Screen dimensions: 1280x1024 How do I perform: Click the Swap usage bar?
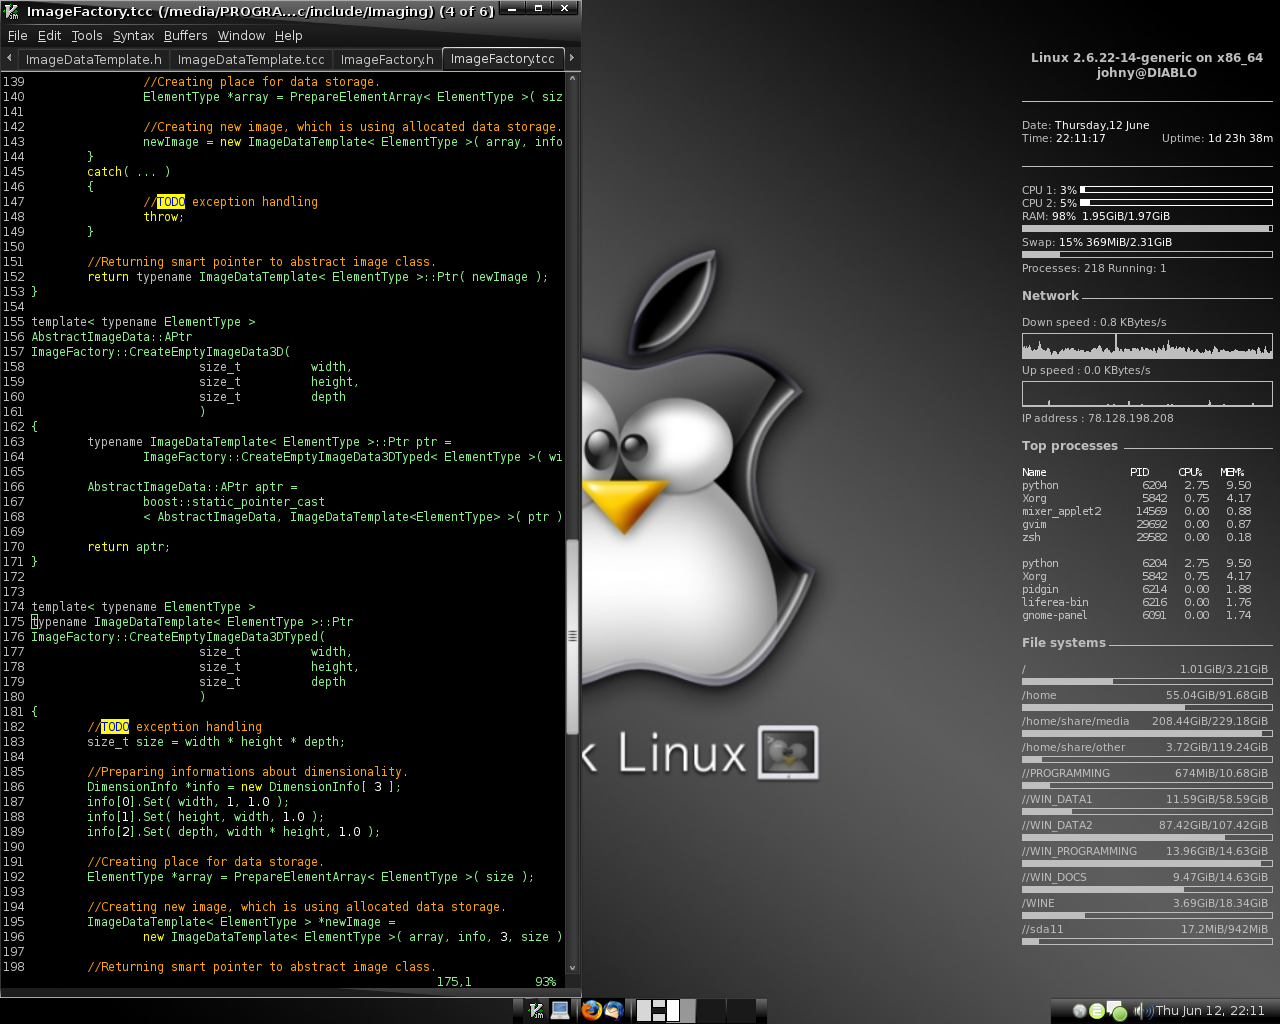coord(1147,254)
